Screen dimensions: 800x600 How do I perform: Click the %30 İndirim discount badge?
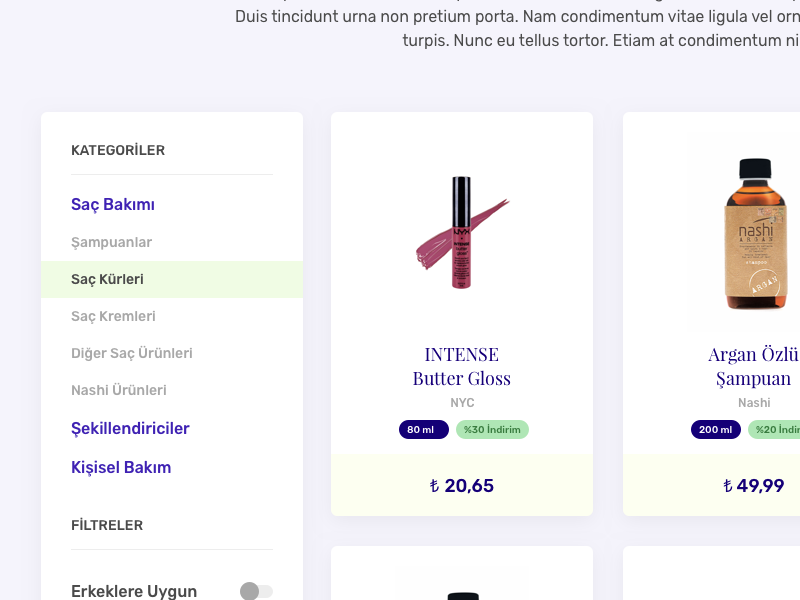(x=492, y=430)
